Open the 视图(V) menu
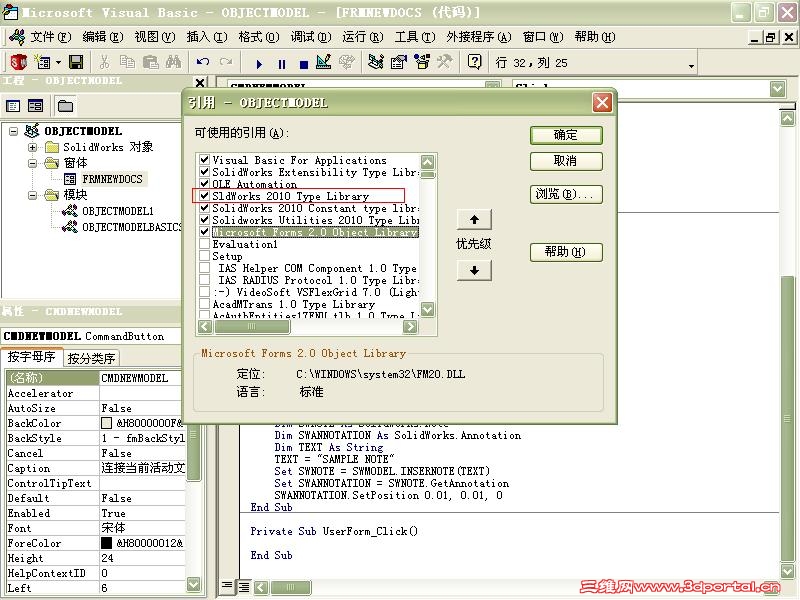The image size is (800, 600). 155,37
